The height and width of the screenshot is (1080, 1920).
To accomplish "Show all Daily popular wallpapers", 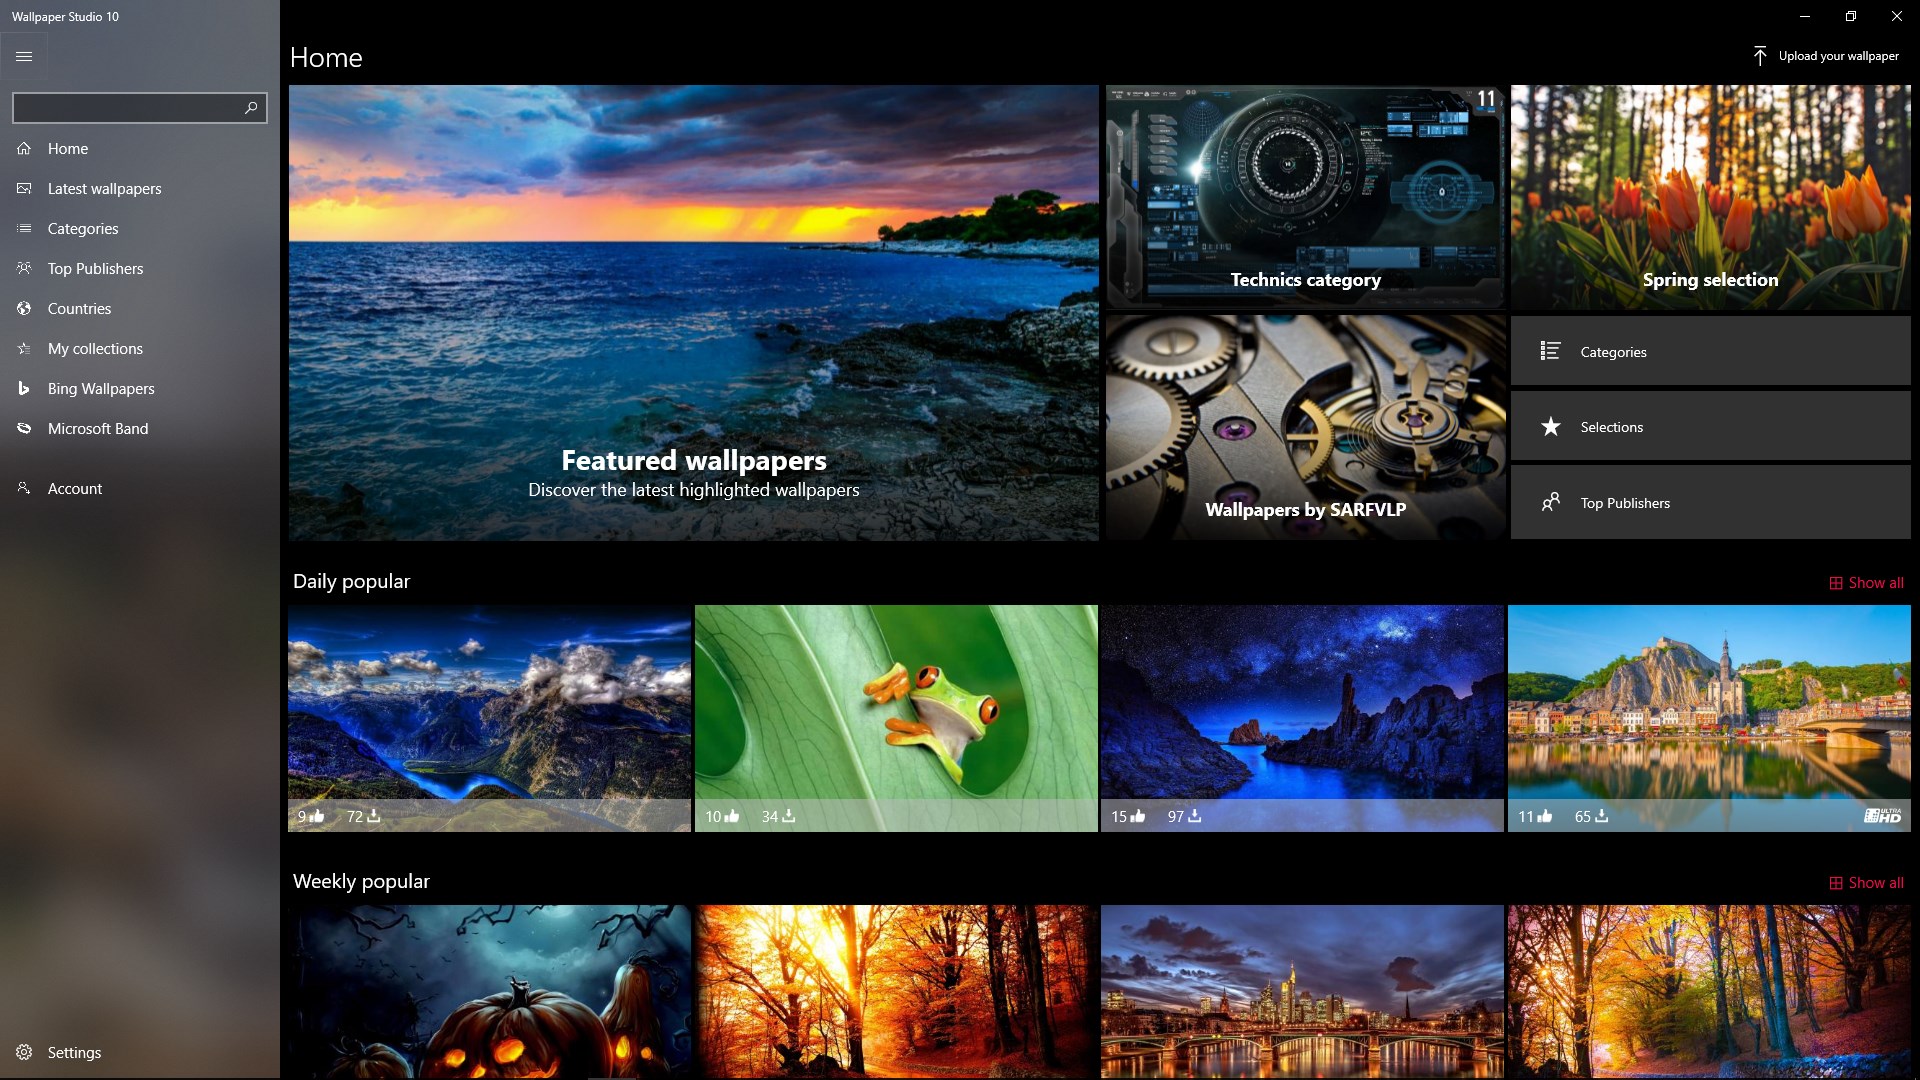I will point(1866,582).
